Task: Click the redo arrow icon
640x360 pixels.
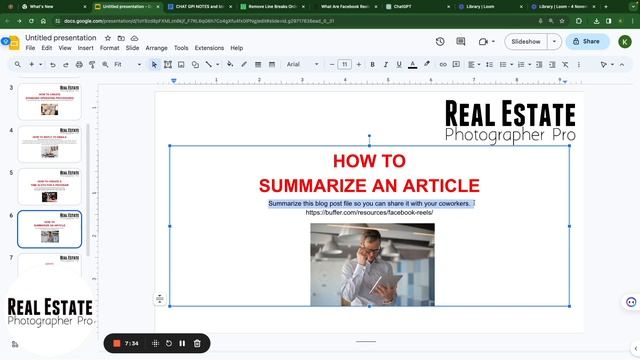Action: (66, 64)
